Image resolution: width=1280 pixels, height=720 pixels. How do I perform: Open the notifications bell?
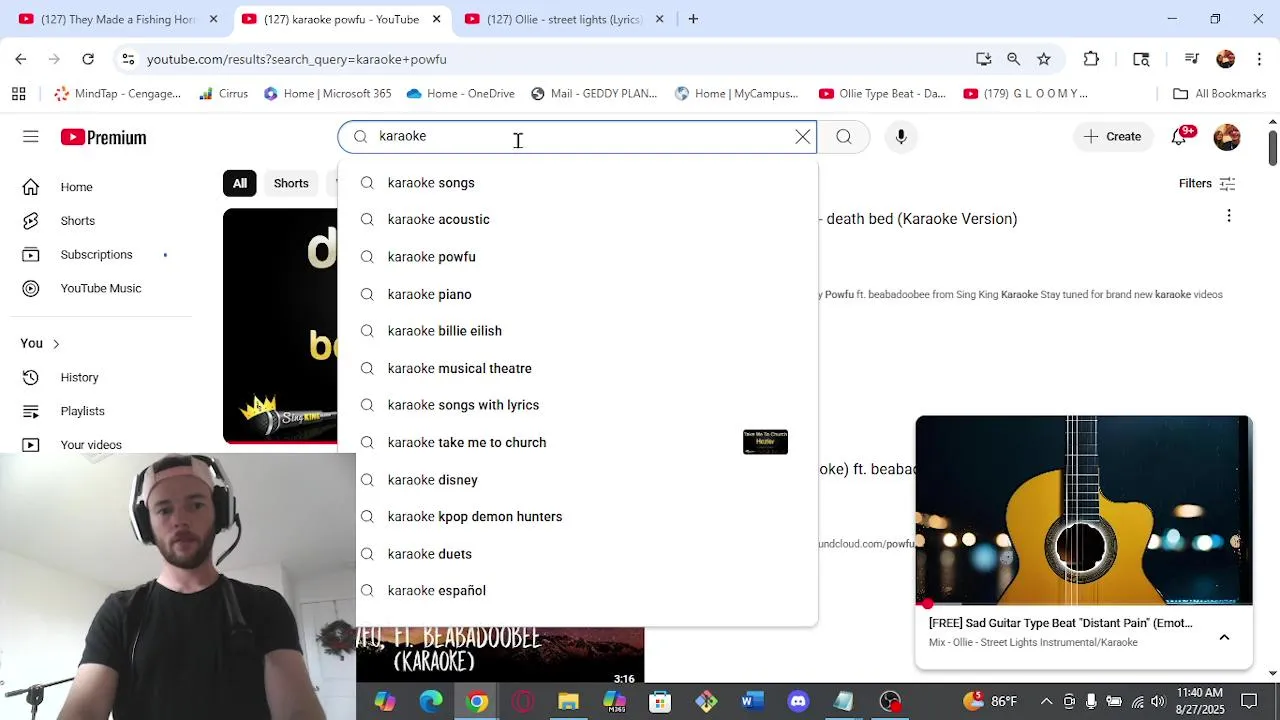click(x=1179, y=137)
